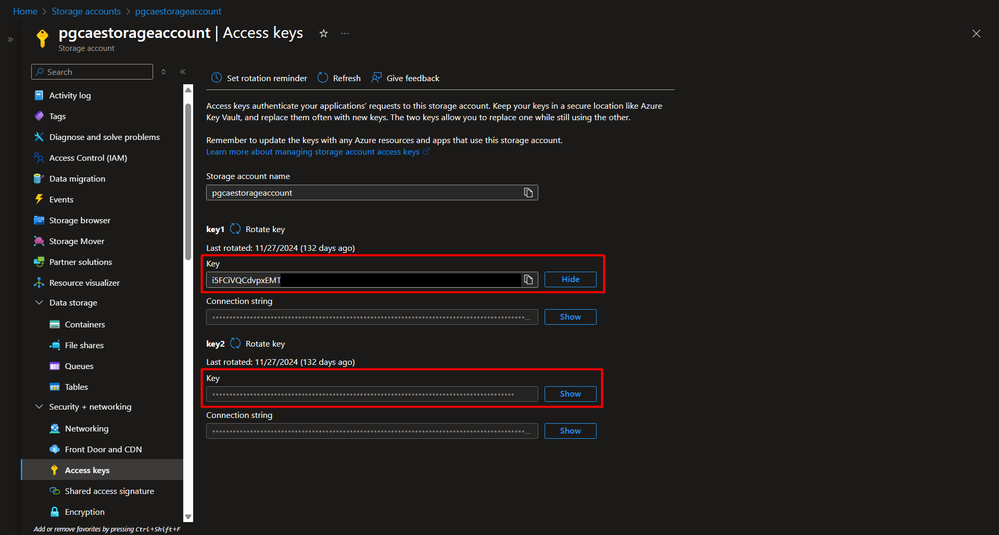This screenshot has width=999, height=535.
Task: Open the more options ellipsis in header
Action: pyautogui.click(x=345, y=33)
